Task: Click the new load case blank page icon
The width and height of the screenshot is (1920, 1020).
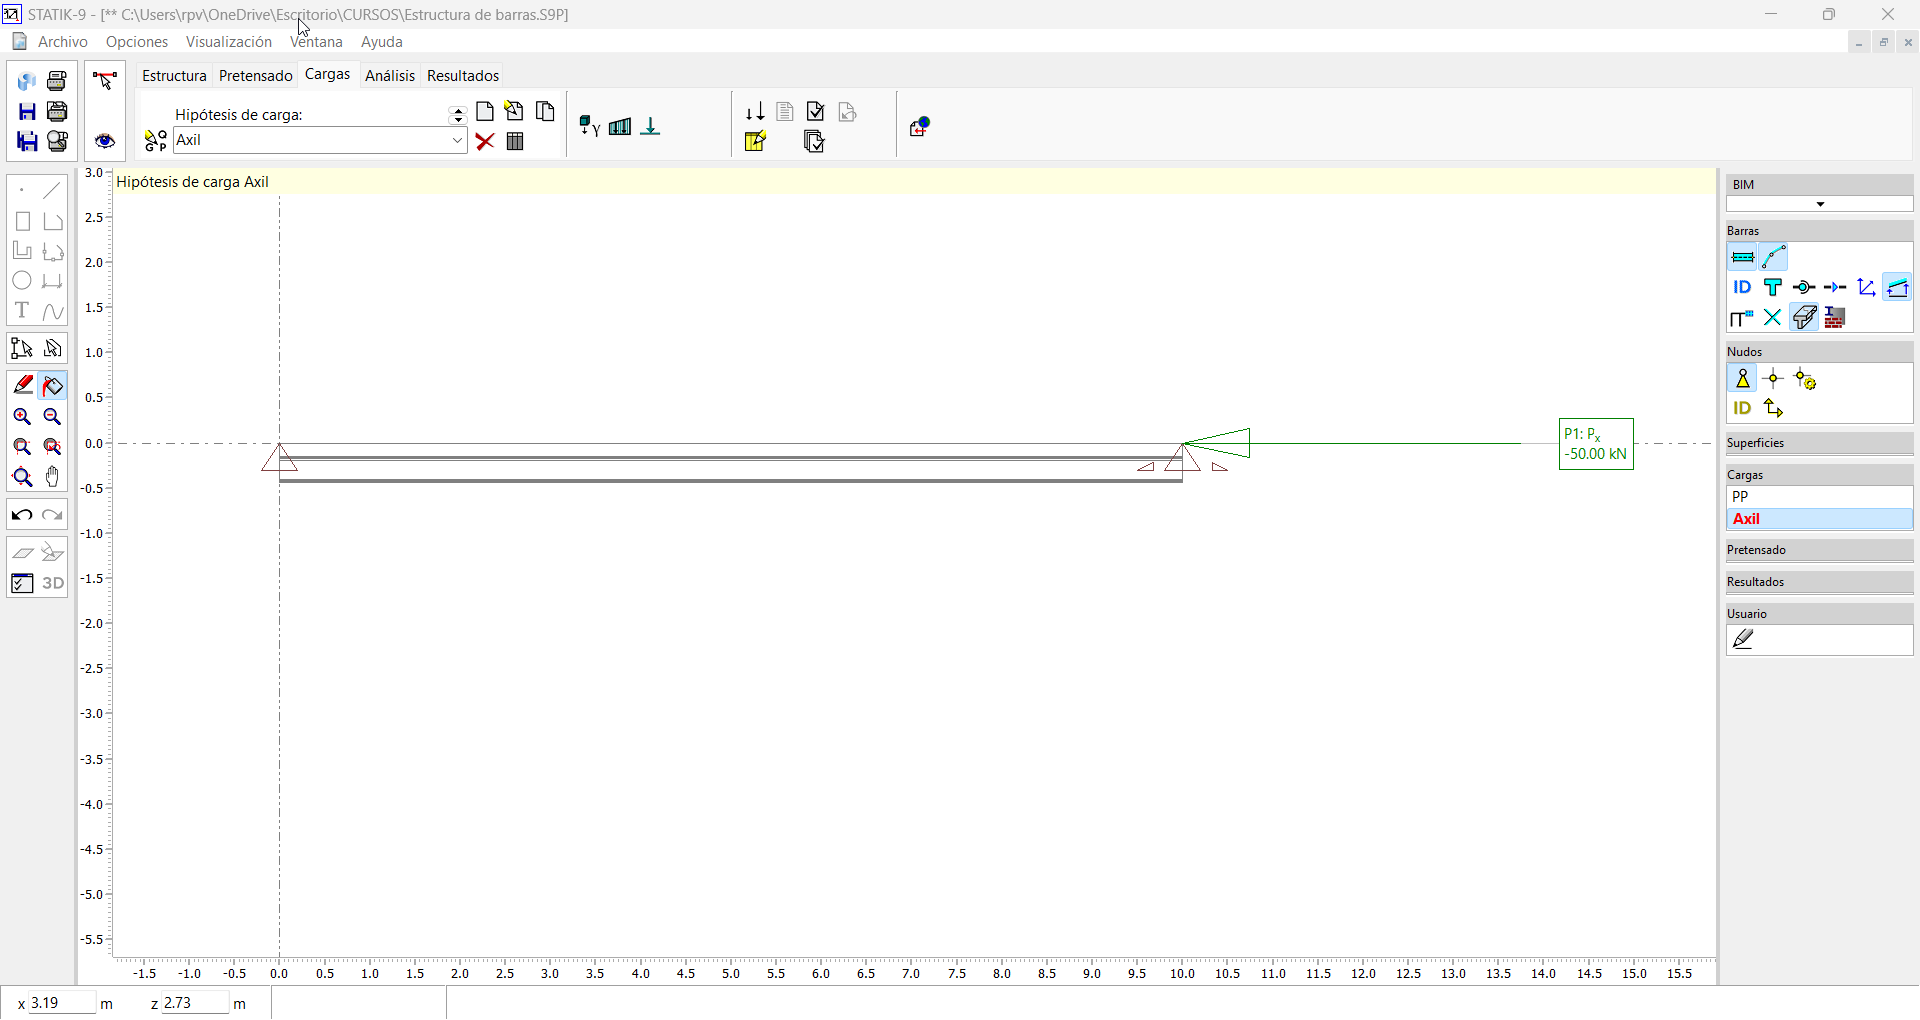Action: coord(485,112)
